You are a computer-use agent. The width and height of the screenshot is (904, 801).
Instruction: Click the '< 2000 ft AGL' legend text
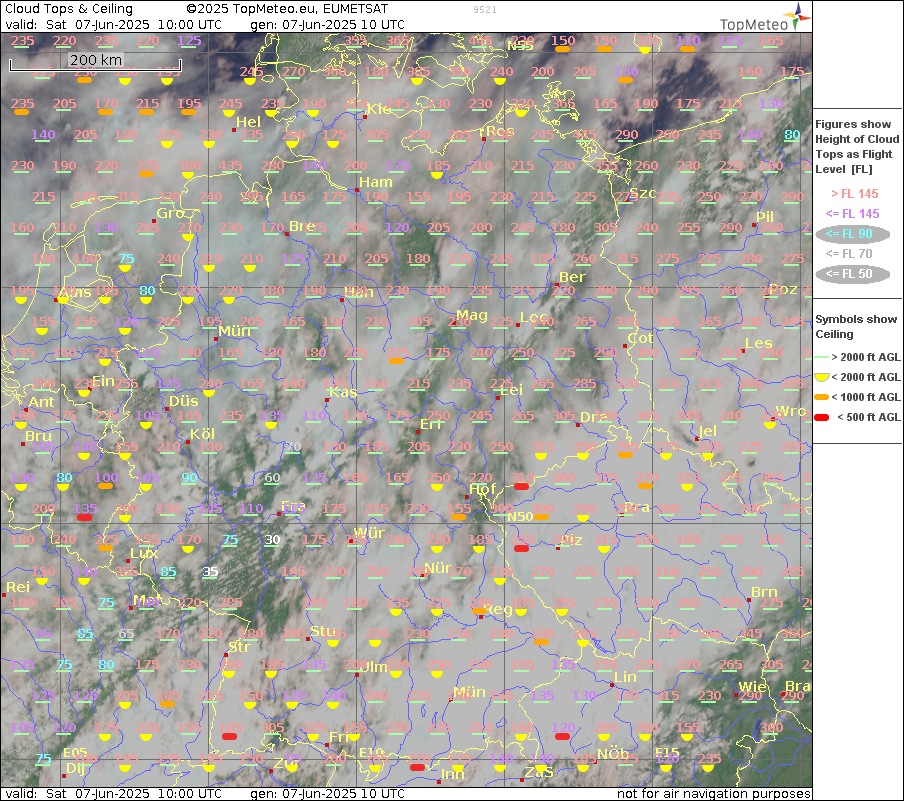865,377
